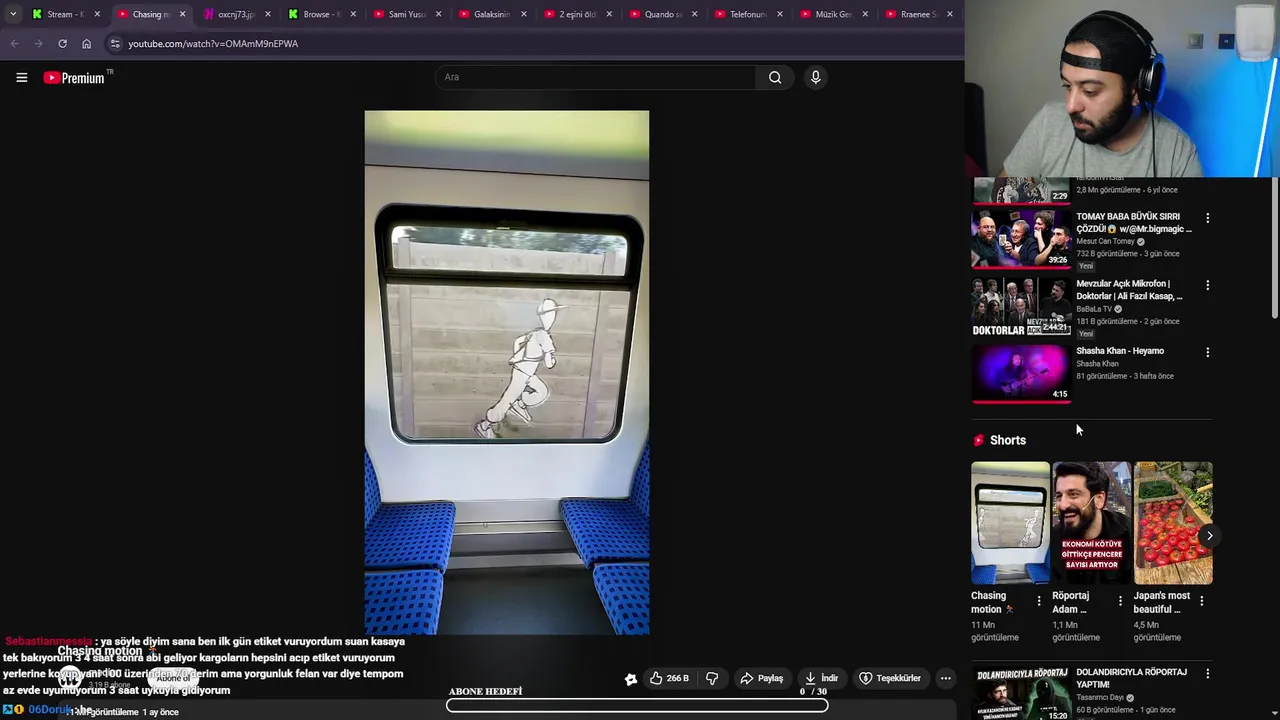Focus the address bar URL

pyautogui.click(x=213, y=44)
